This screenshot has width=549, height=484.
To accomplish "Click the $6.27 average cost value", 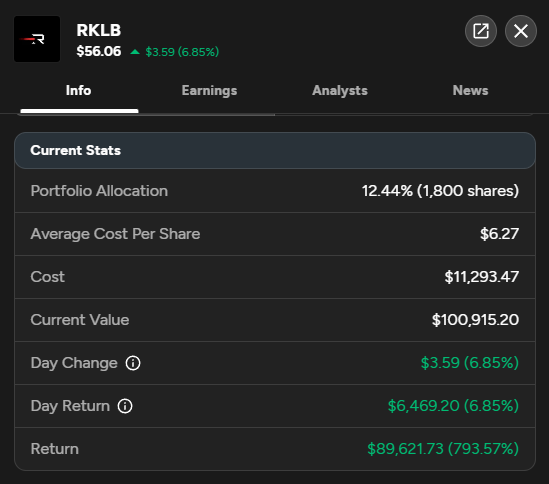I will click(499, 234).
